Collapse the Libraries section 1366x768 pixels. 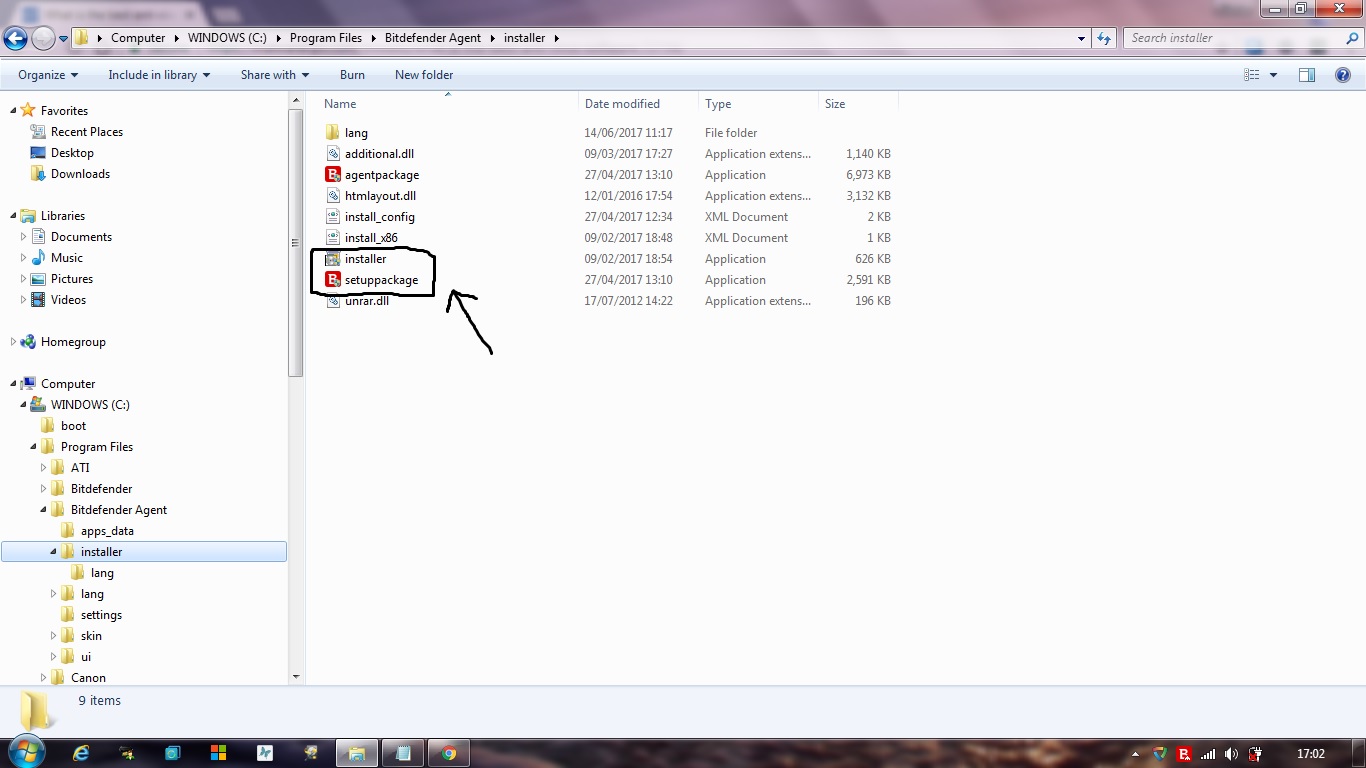(12, 215)
